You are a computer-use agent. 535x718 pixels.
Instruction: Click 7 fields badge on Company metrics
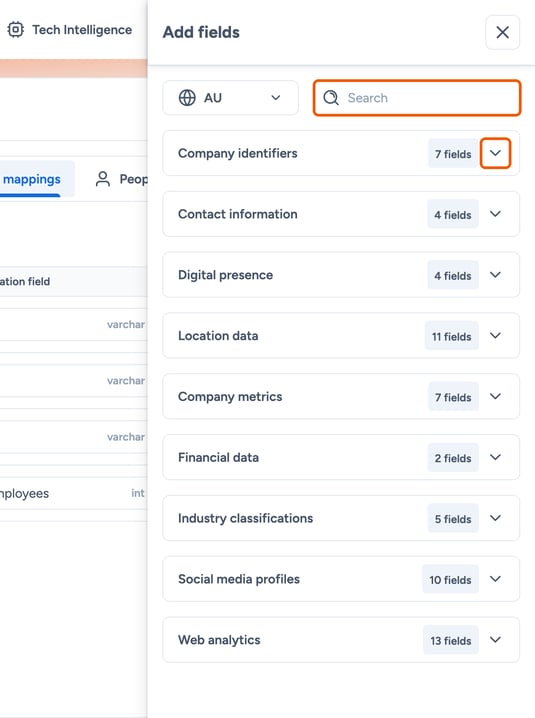453,397
